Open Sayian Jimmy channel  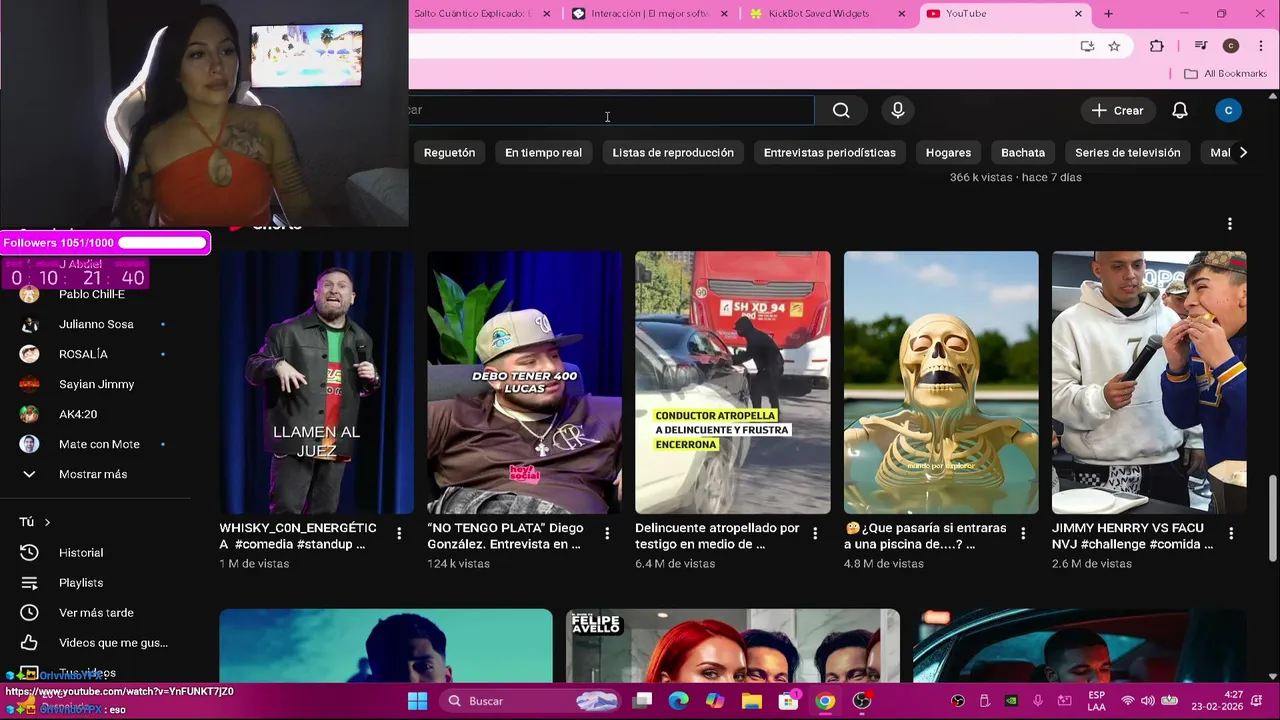tap(95, 384)
